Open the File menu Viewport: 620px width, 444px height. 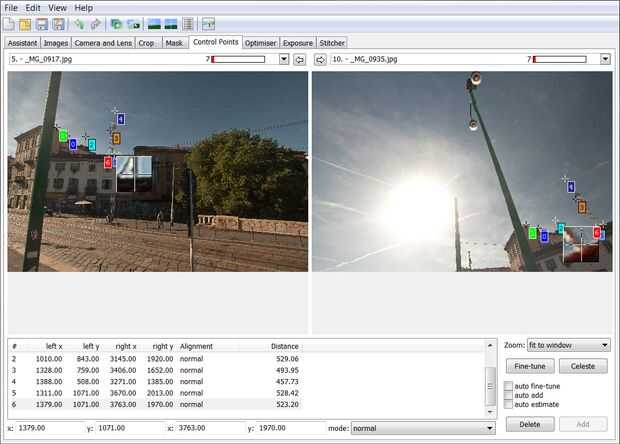[x=11, y=8]
